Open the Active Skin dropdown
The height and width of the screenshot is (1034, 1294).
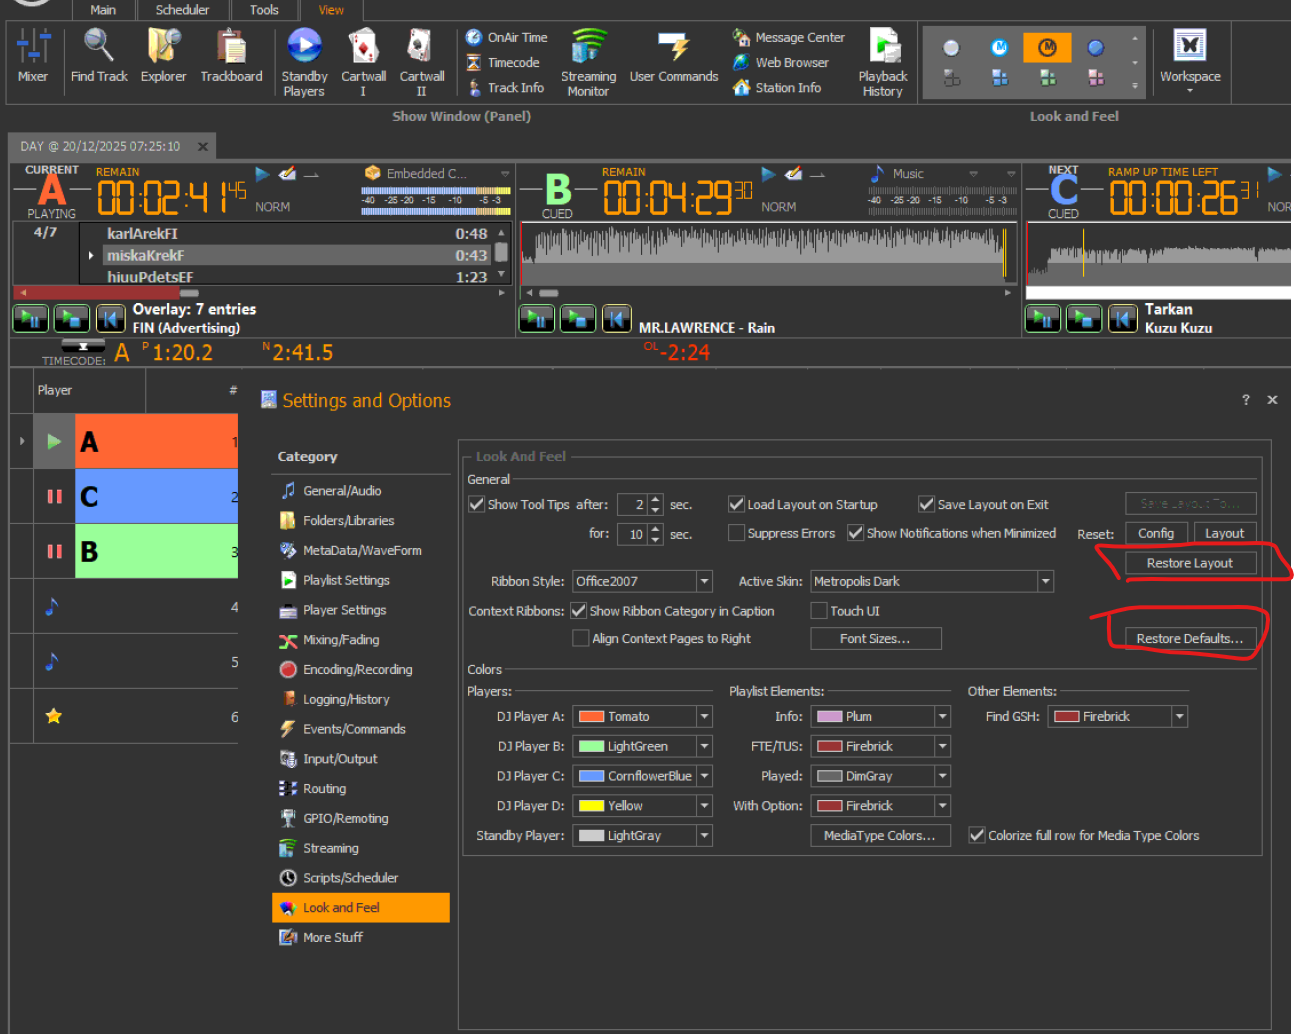click(1045, 581)
